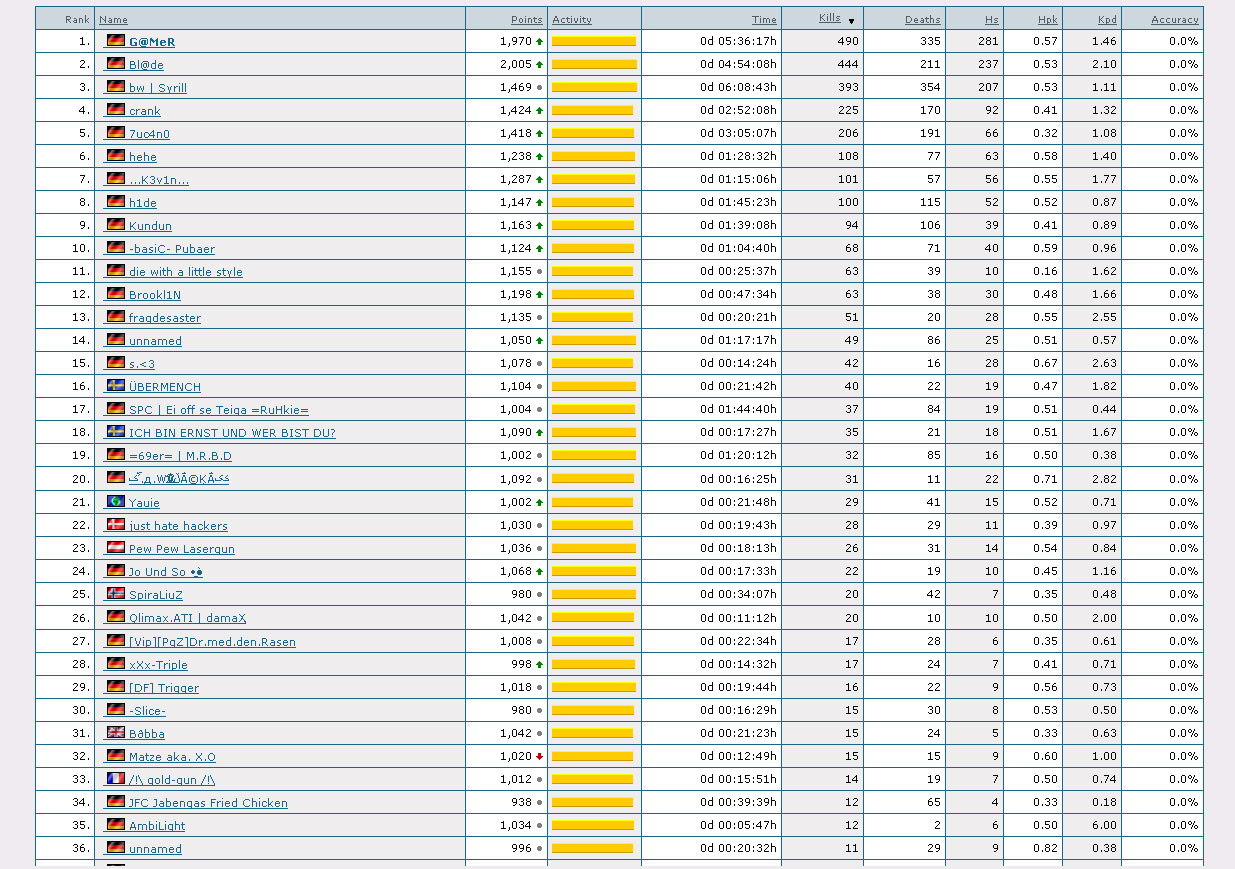Click the Norwegian flag beside SpiraLiuZ
The width and height of the screenshot is (1235, 869).
(x=116, y=594)
